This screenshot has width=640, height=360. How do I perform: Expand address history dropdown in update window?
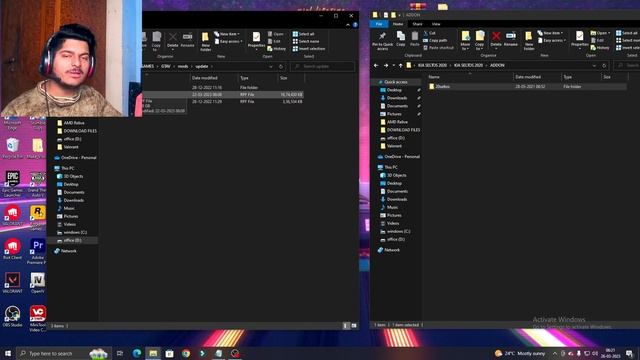tap(271, 66)
